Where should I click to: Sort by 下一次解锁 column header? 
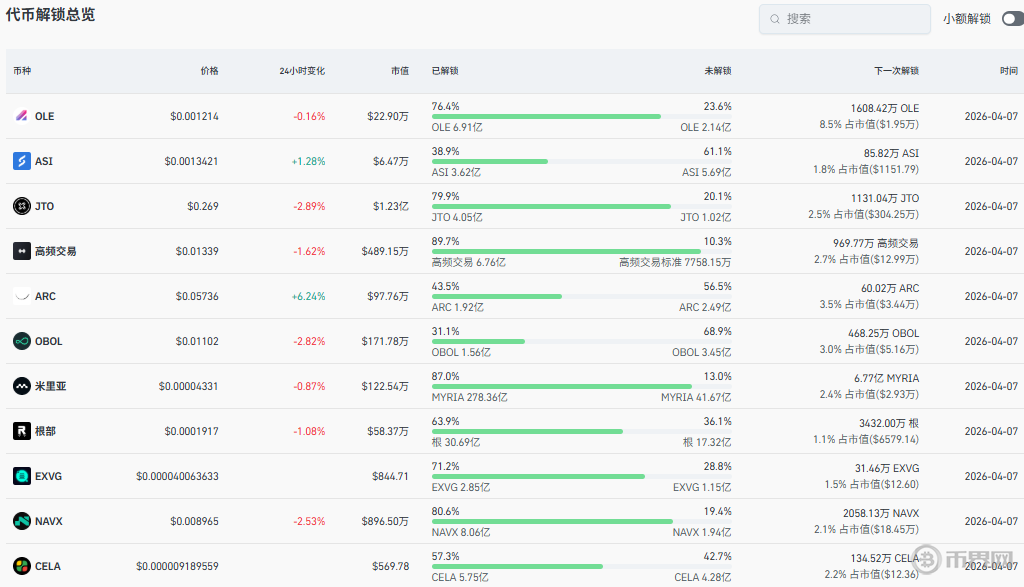[897, 71]
